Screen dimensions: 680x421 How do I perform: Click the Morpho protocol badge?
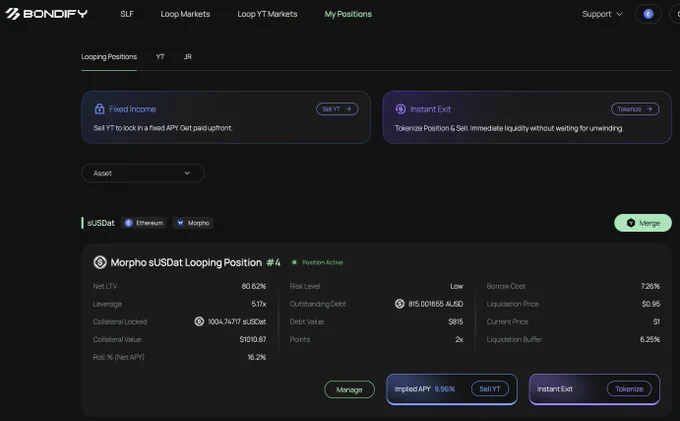click(x=193, y=223)
